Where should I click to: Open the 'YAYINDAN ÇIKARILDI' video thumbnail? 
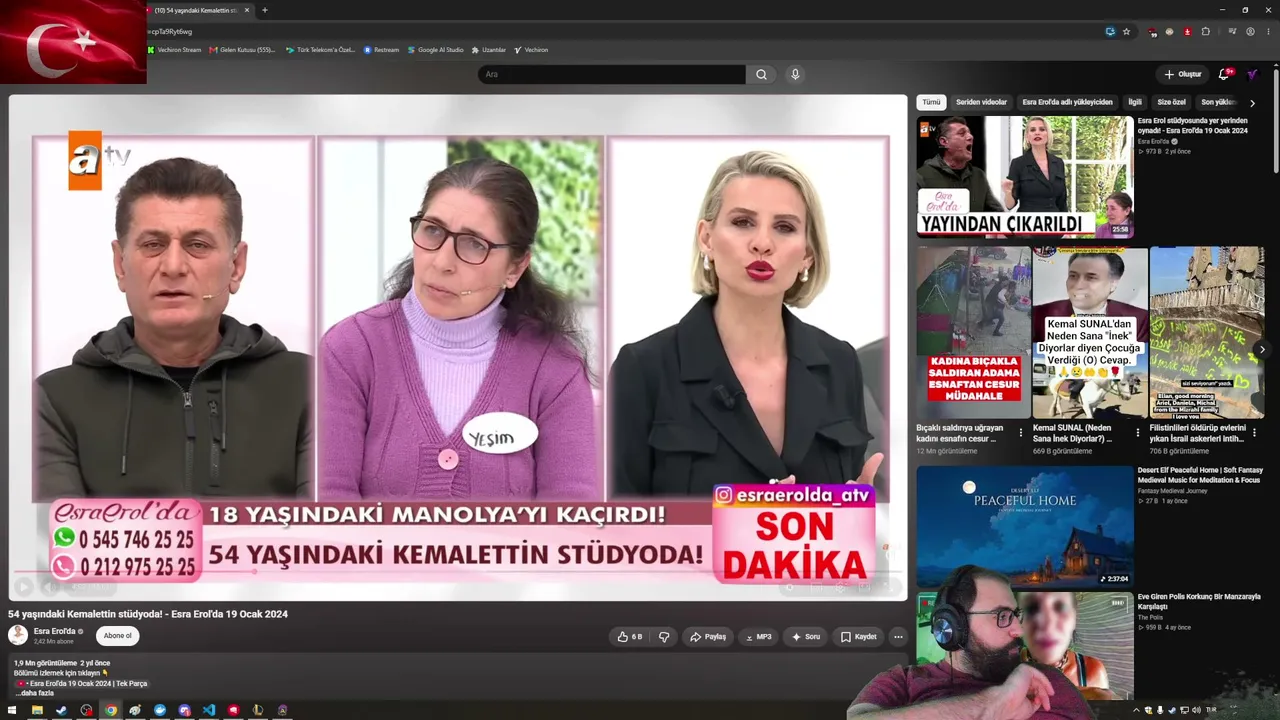pyautogui.click(x=1025, y=177)
